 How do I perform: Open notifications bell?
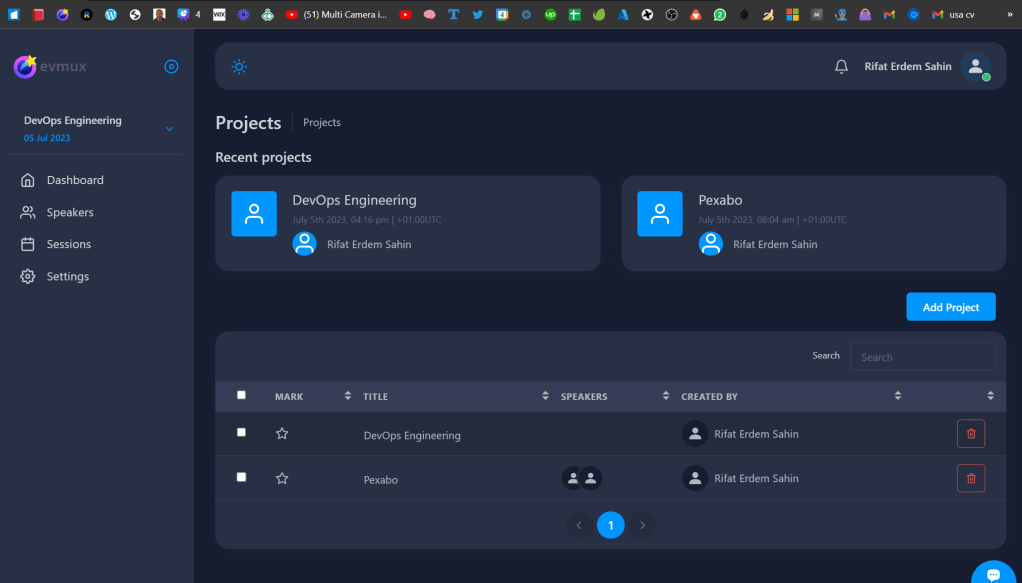[841, 67]
